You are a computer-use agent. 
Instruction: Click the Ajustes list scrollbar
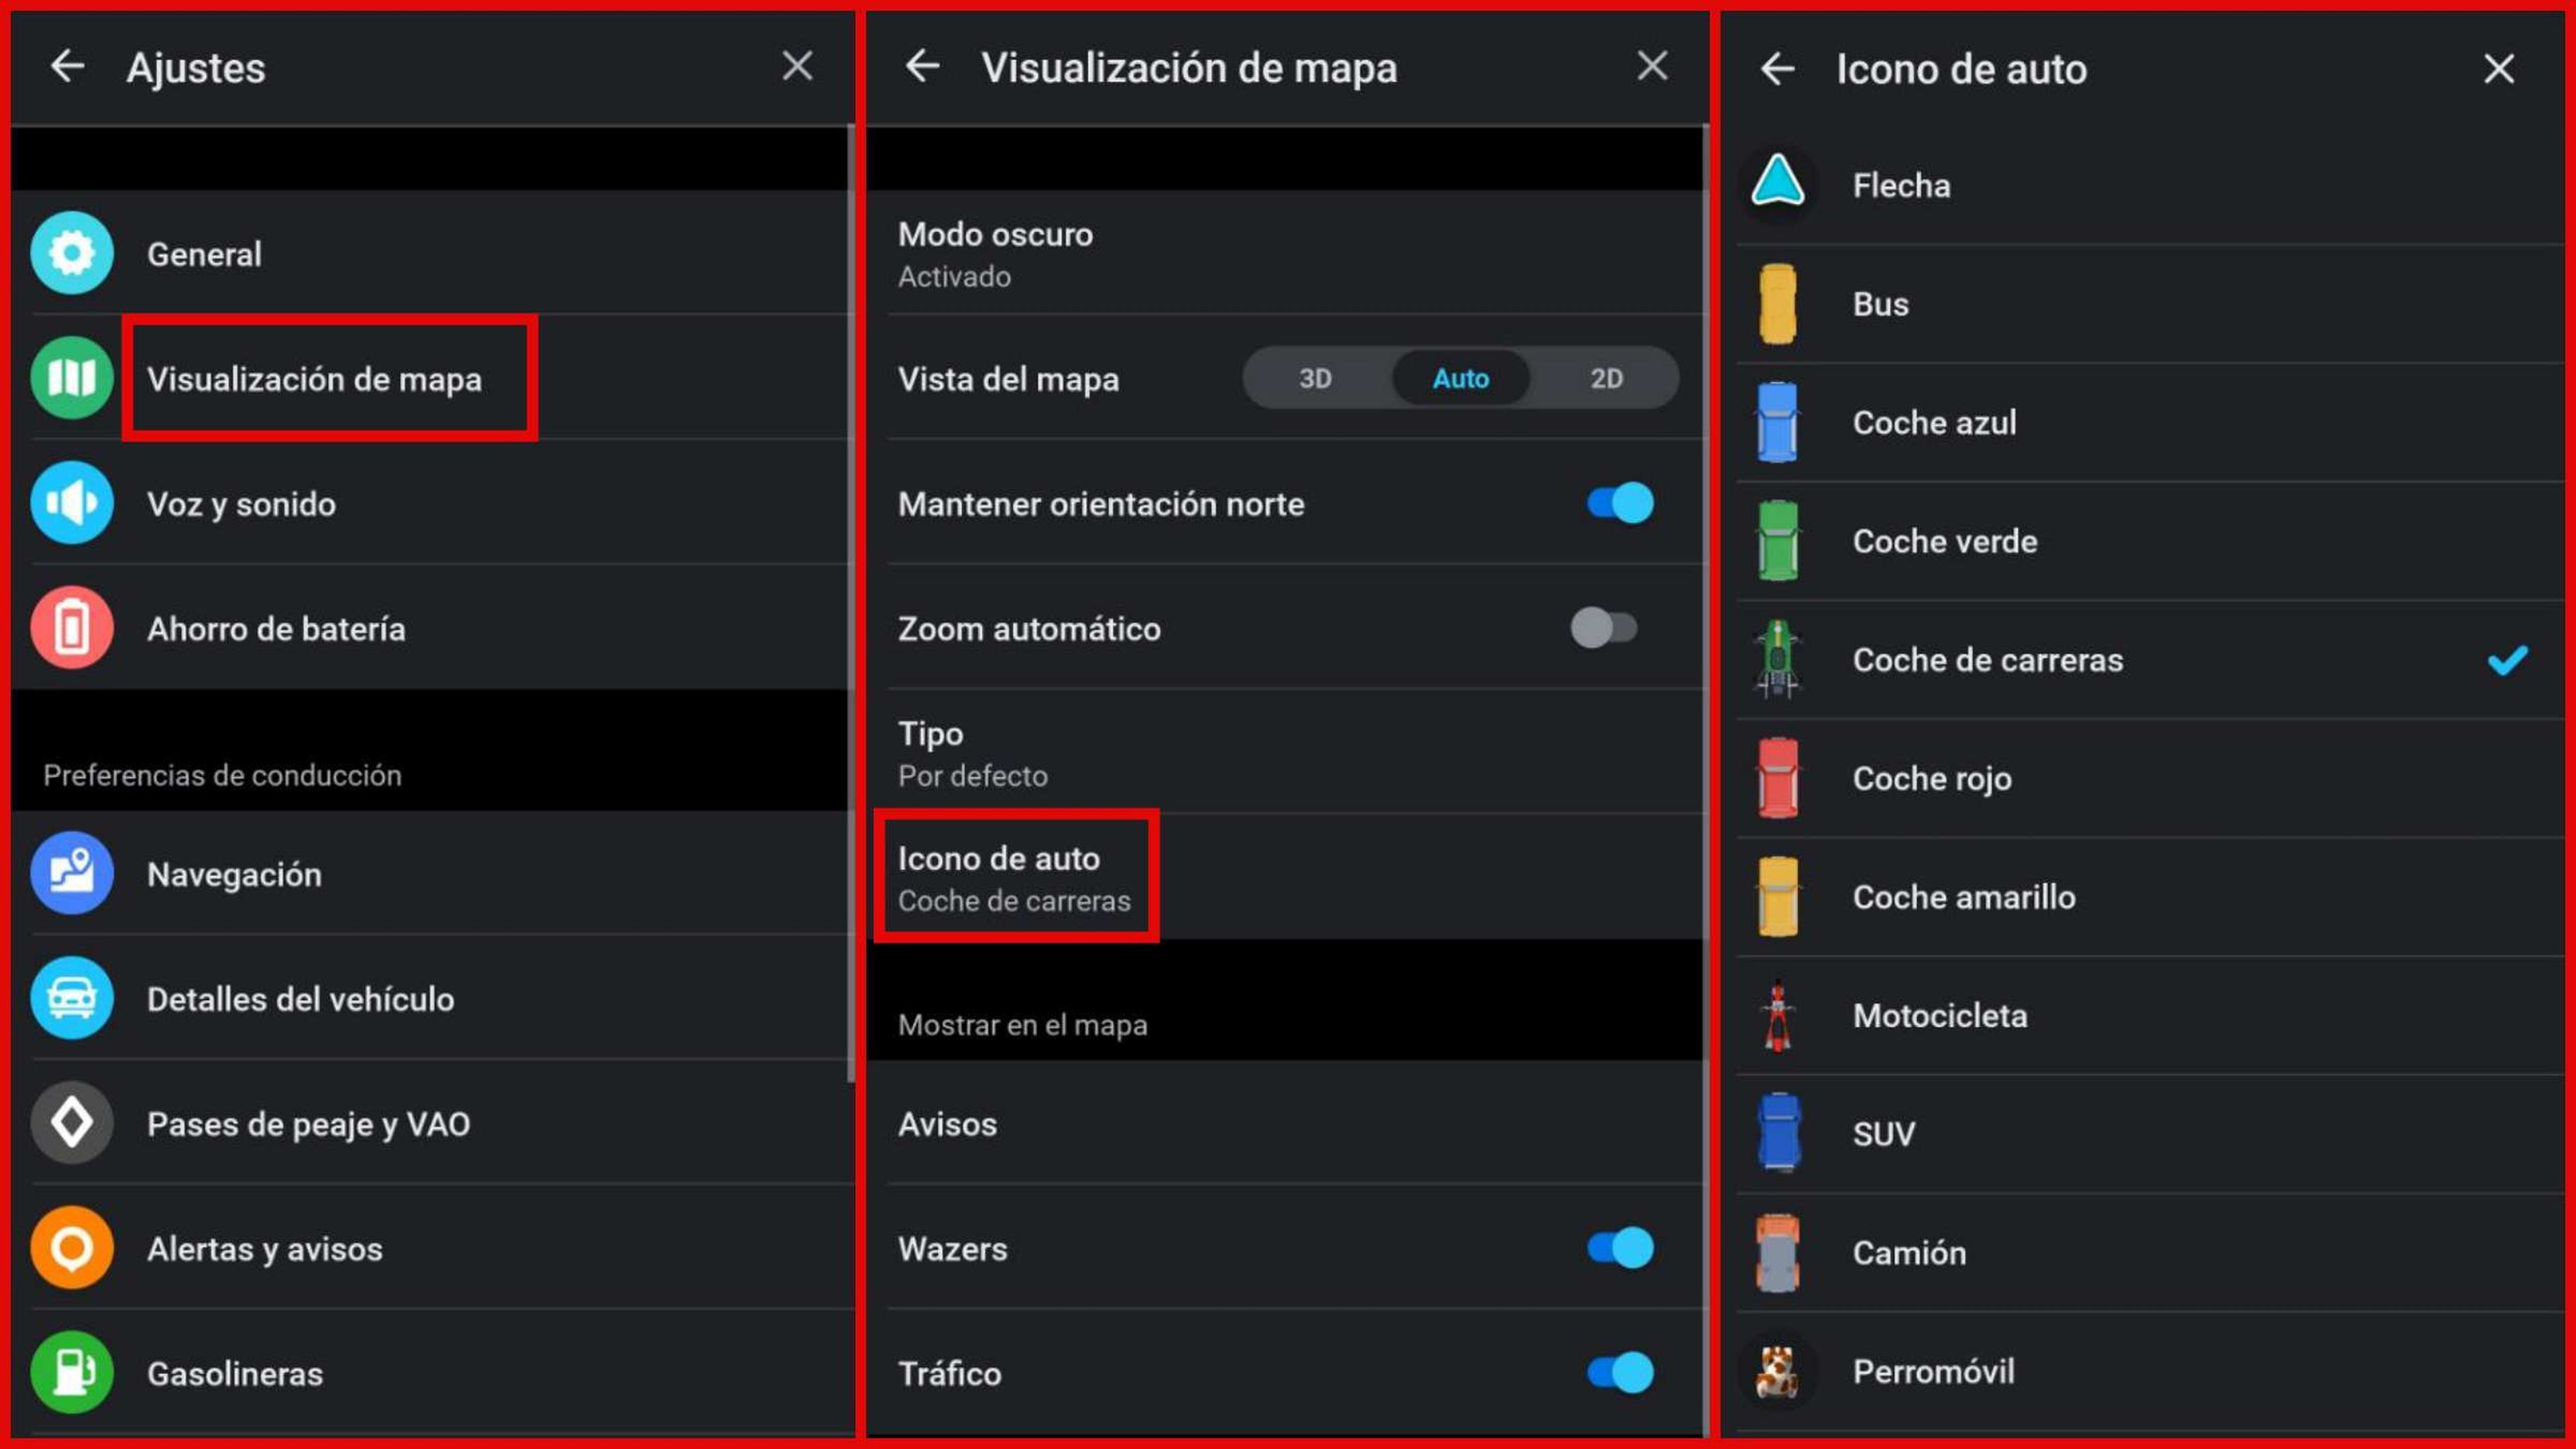tap(851, 603)
